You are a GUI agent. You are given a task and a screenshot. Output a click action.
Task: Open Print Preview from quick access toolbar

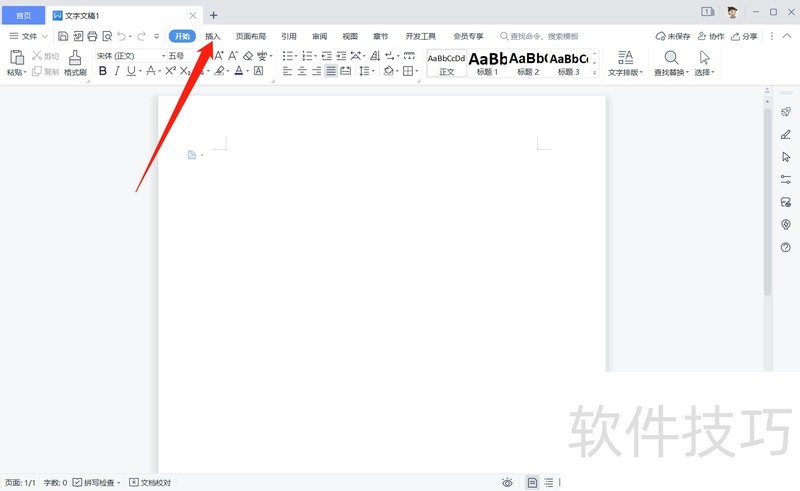click(107, 36)
